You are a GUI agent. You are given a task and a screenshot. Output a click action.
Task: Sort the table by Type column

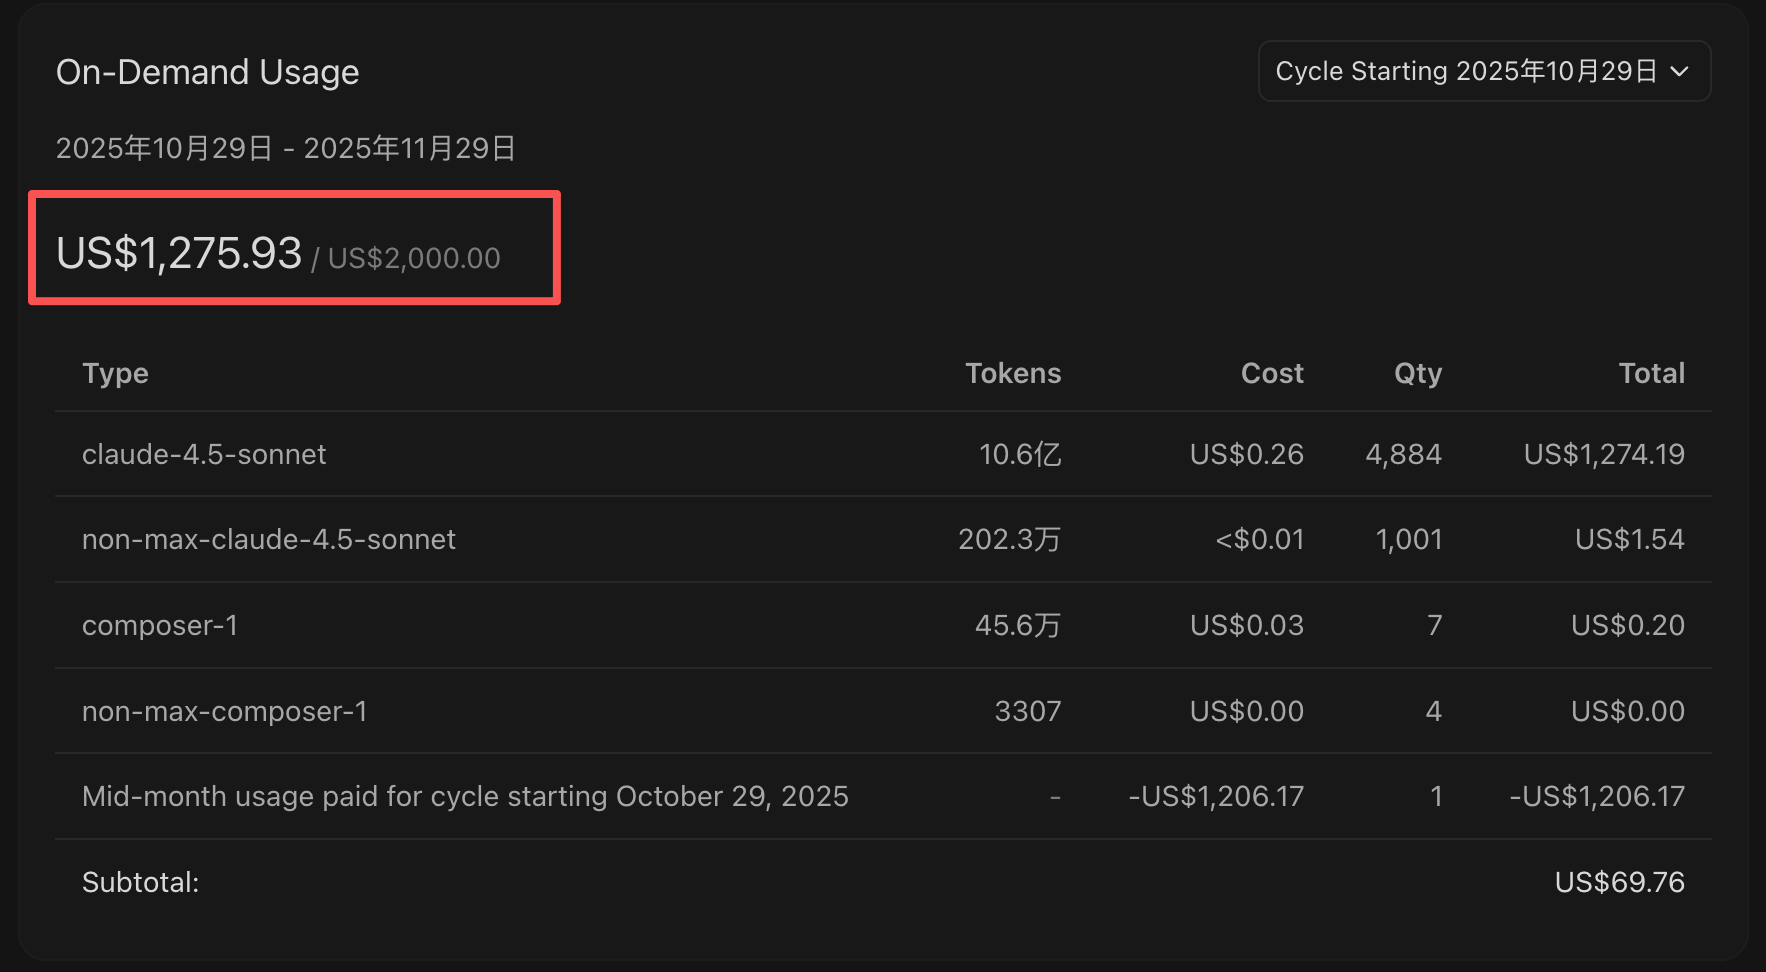click(115, 373)
